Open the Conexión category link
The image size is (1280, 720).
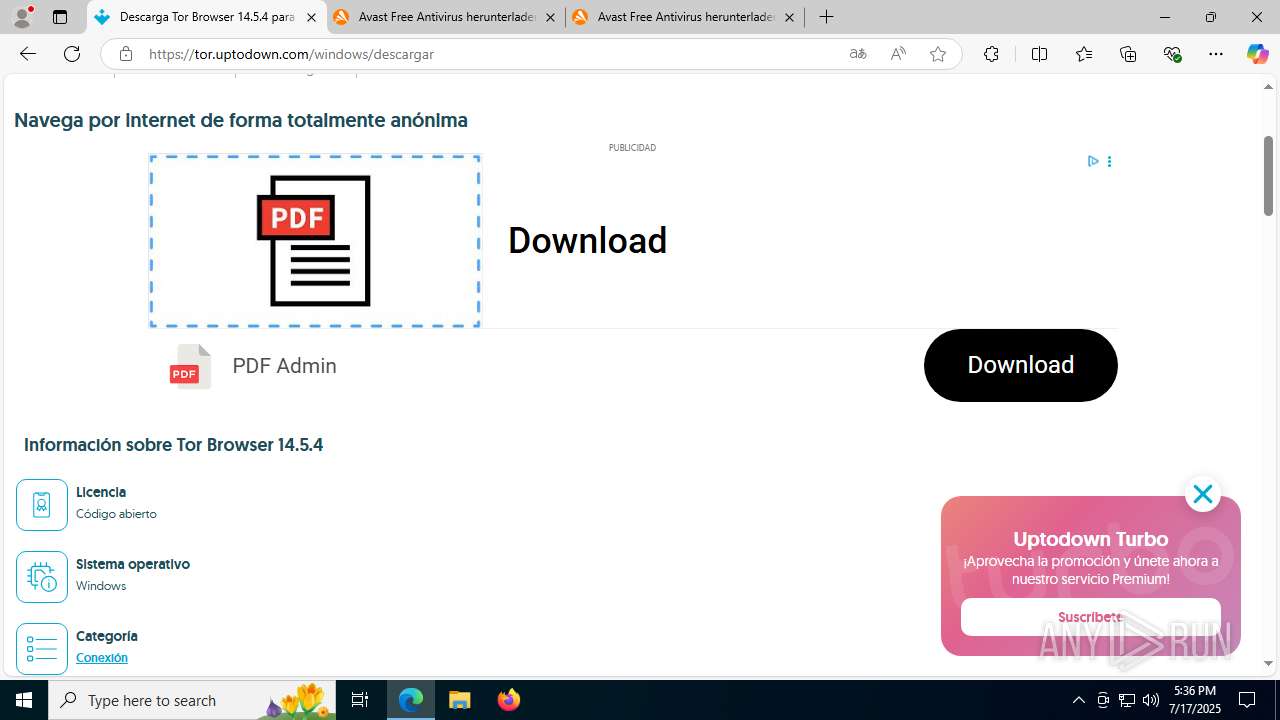pyautogui.click(x=102, y=658)
